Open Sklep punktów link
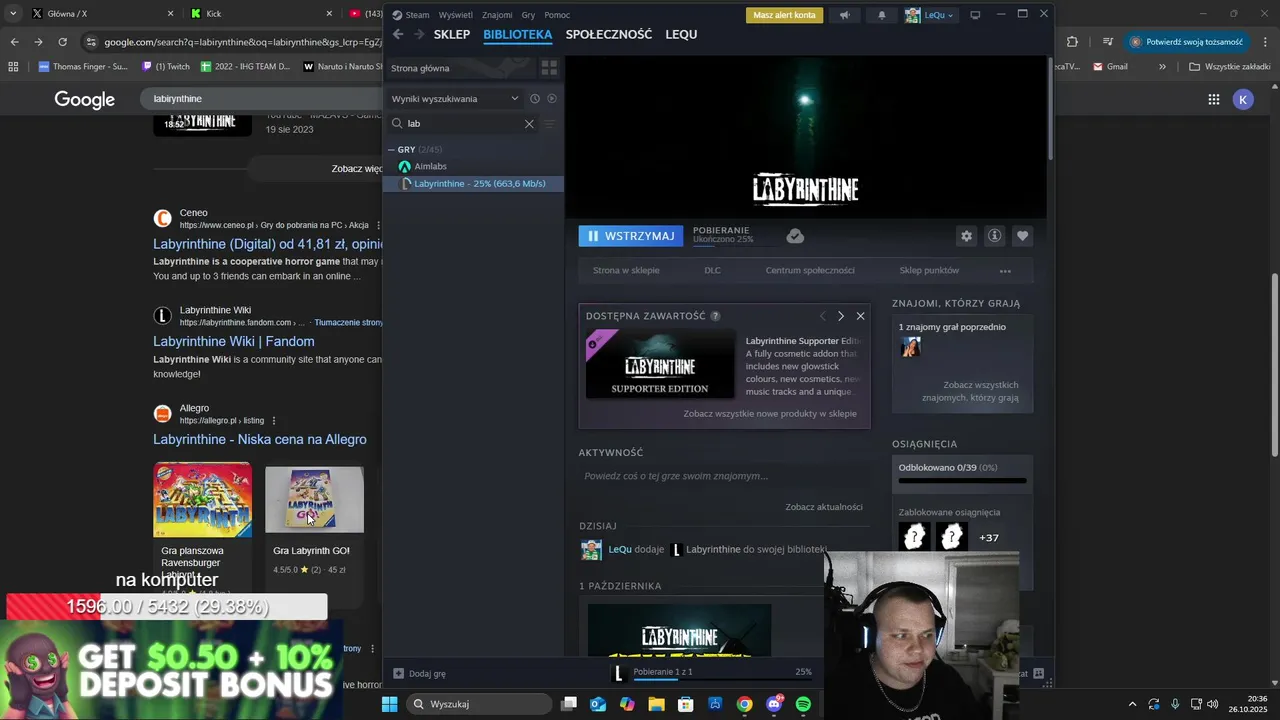 (929, 271)
